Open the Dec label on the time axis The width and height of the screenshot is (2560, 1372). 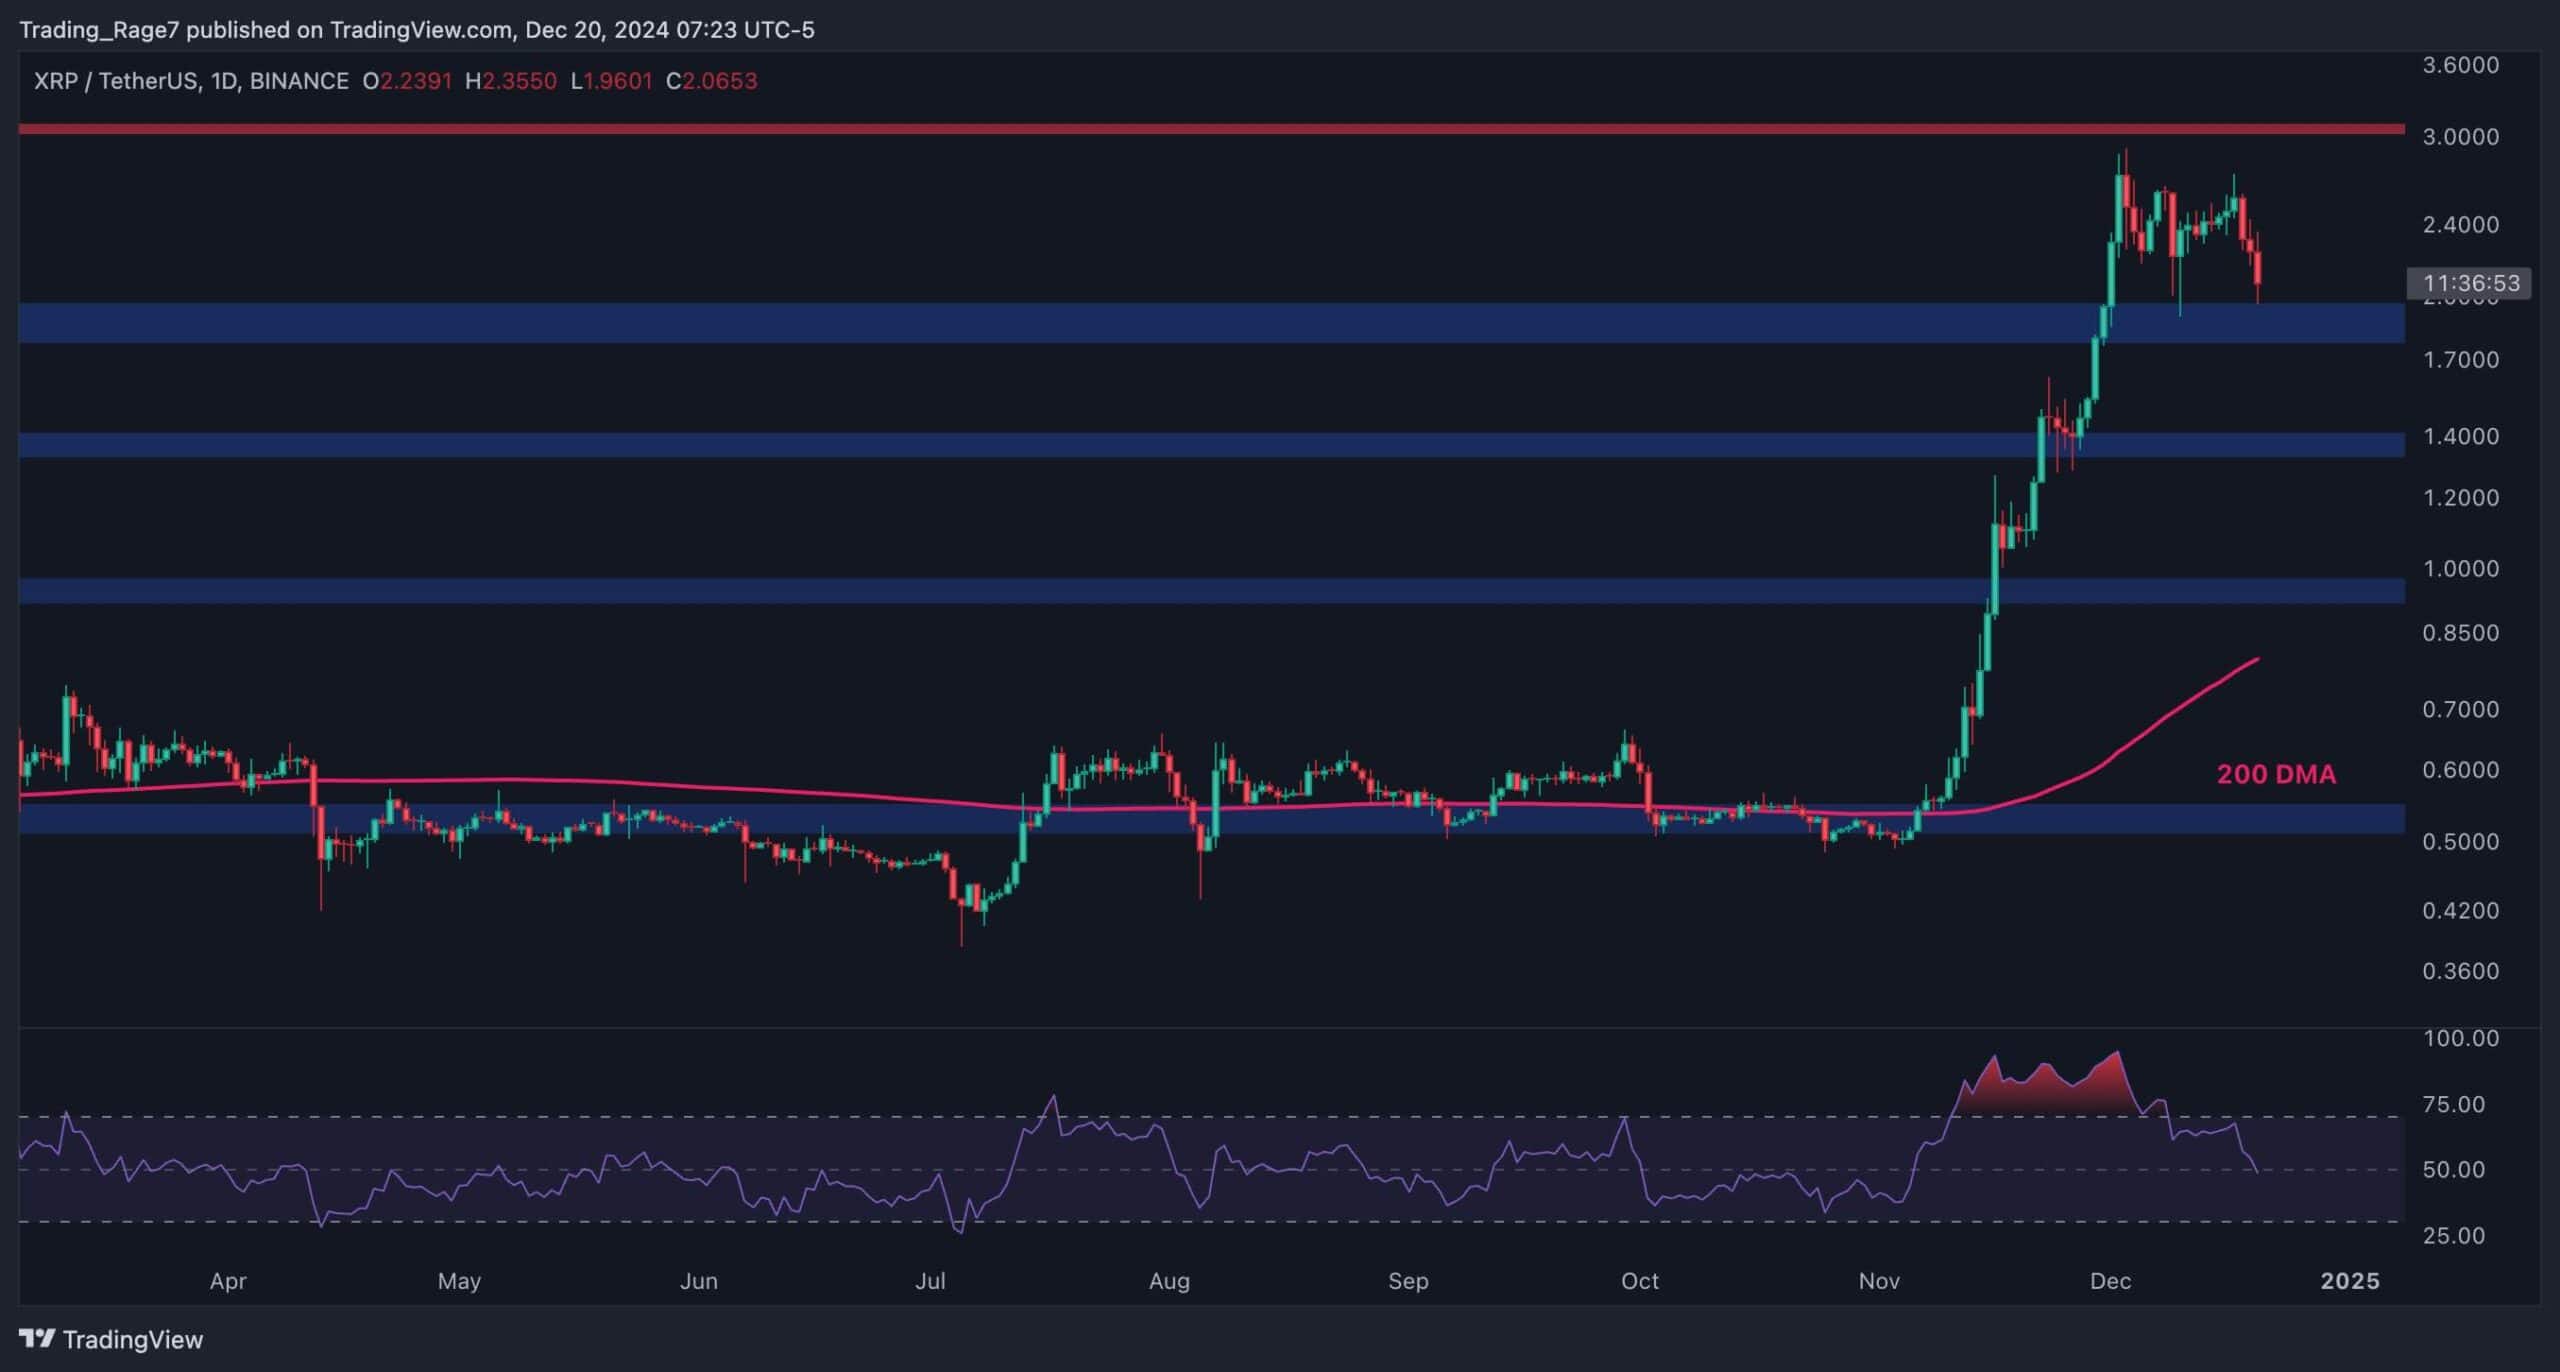(2113, 1281)
